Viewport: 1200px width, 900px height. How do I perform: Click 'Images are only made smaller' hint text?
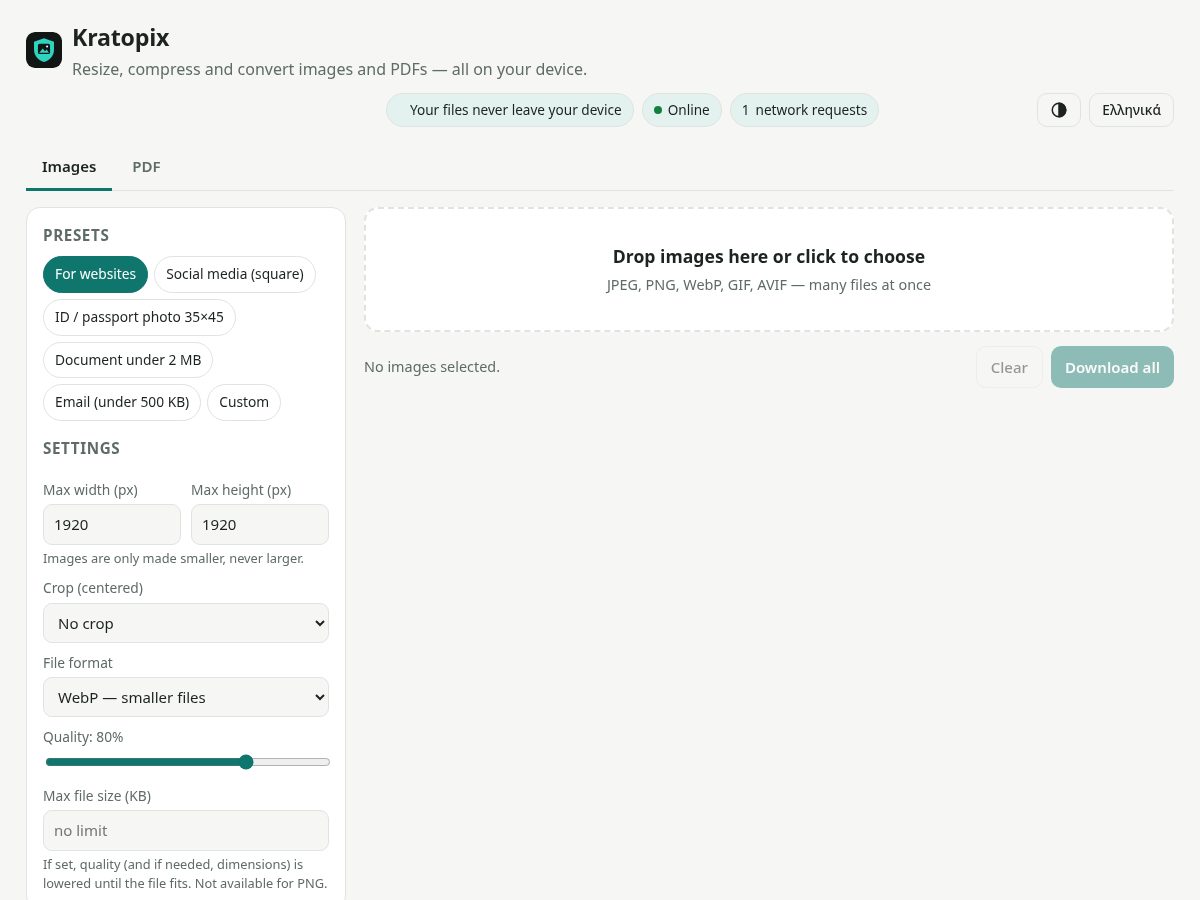173,558
